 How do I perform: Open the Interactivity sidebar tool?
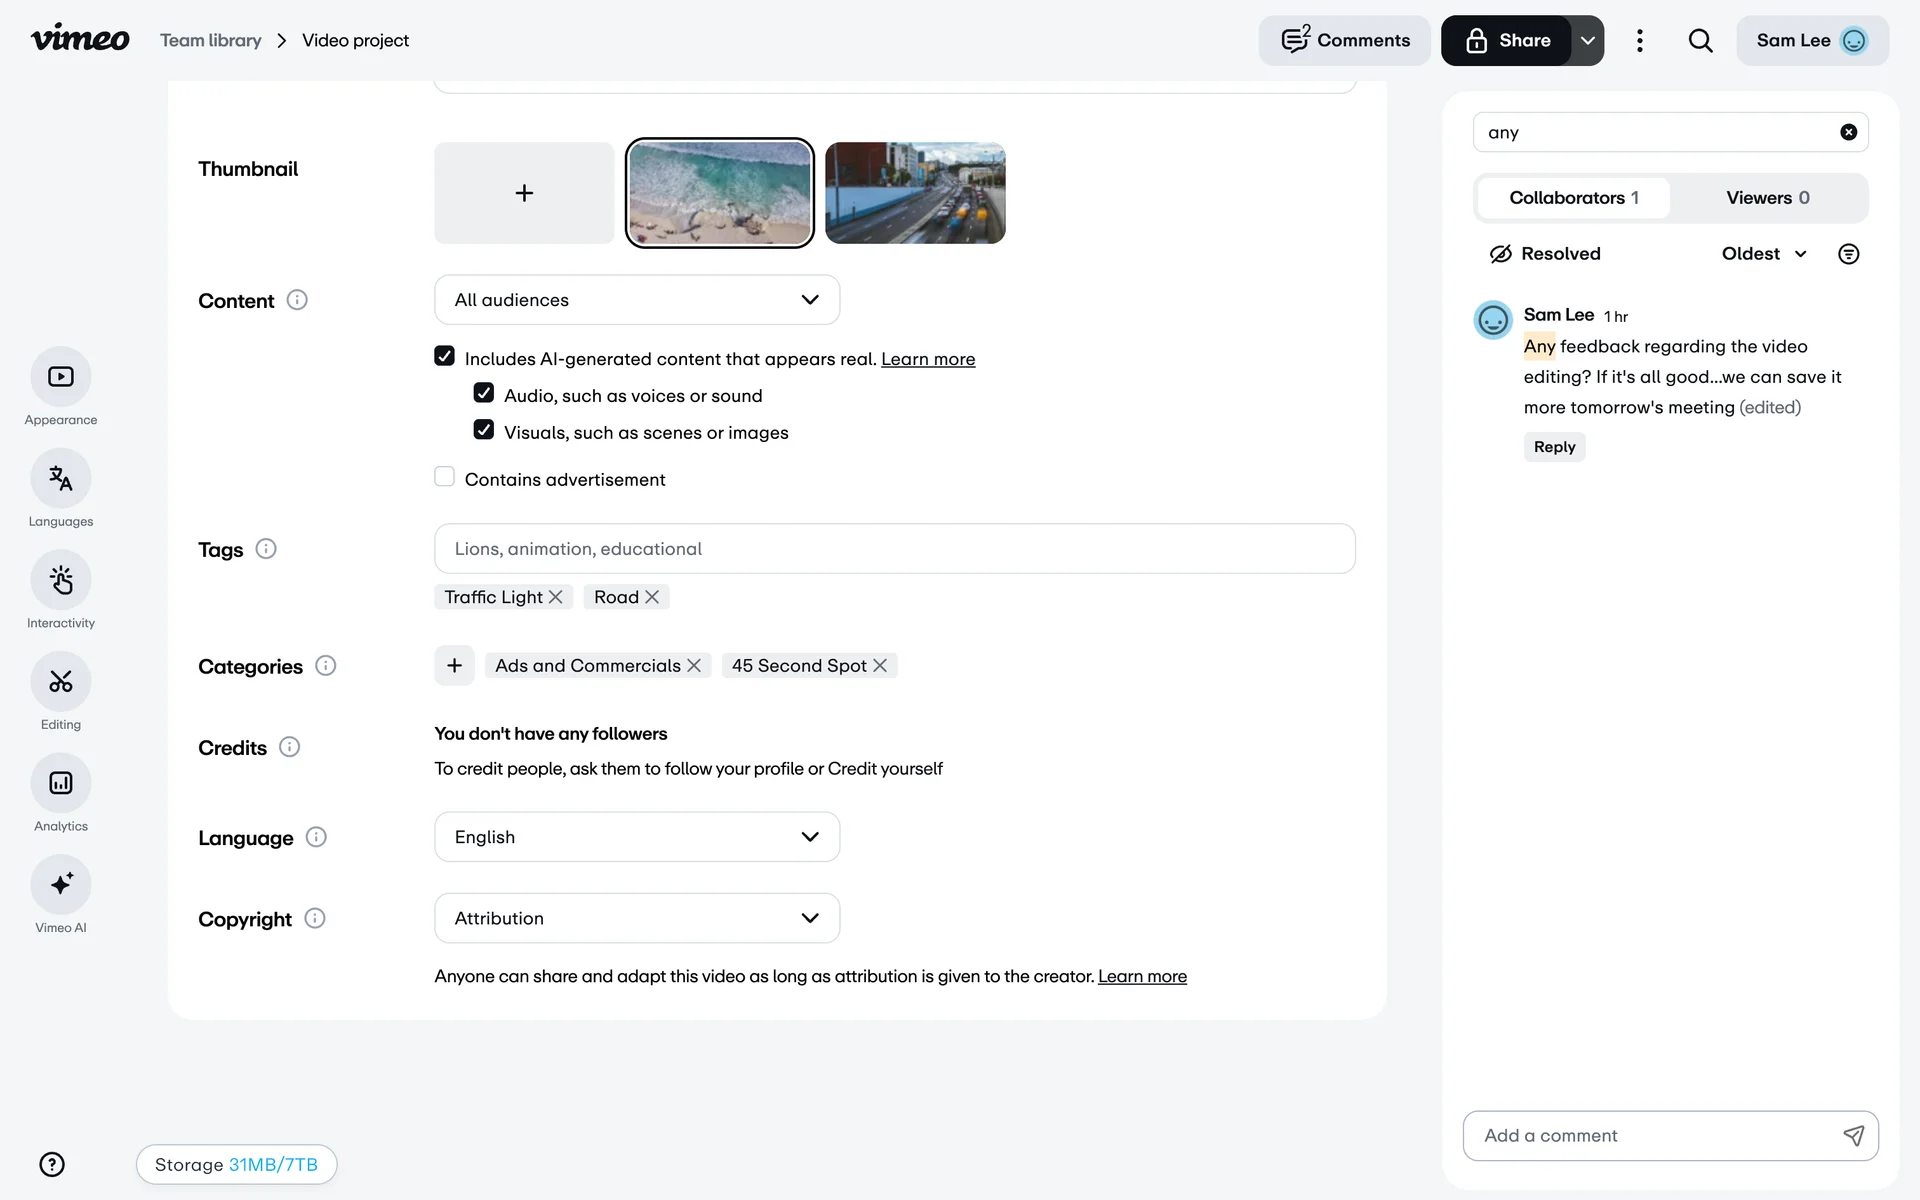[61, 580]
